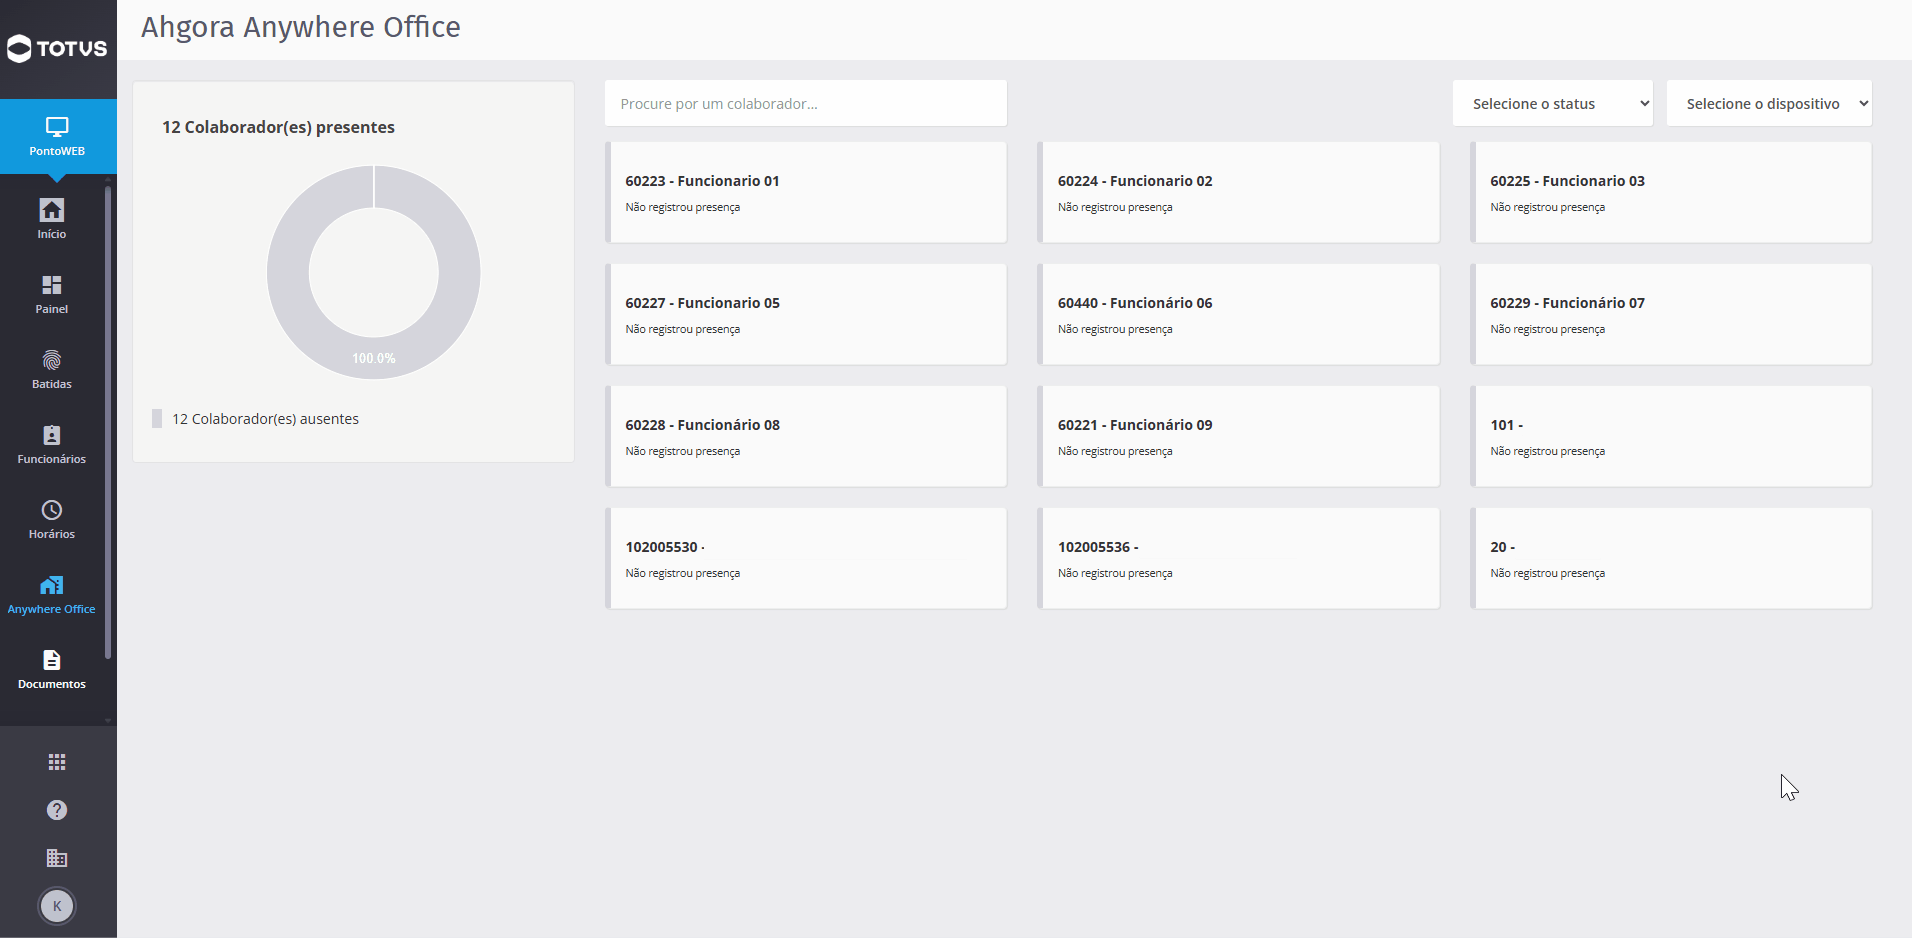Image resolution: width=1912 pixels, height=938 pixels.
Task: Open card 60224 - Funcionario 02
Action: 1239,192
